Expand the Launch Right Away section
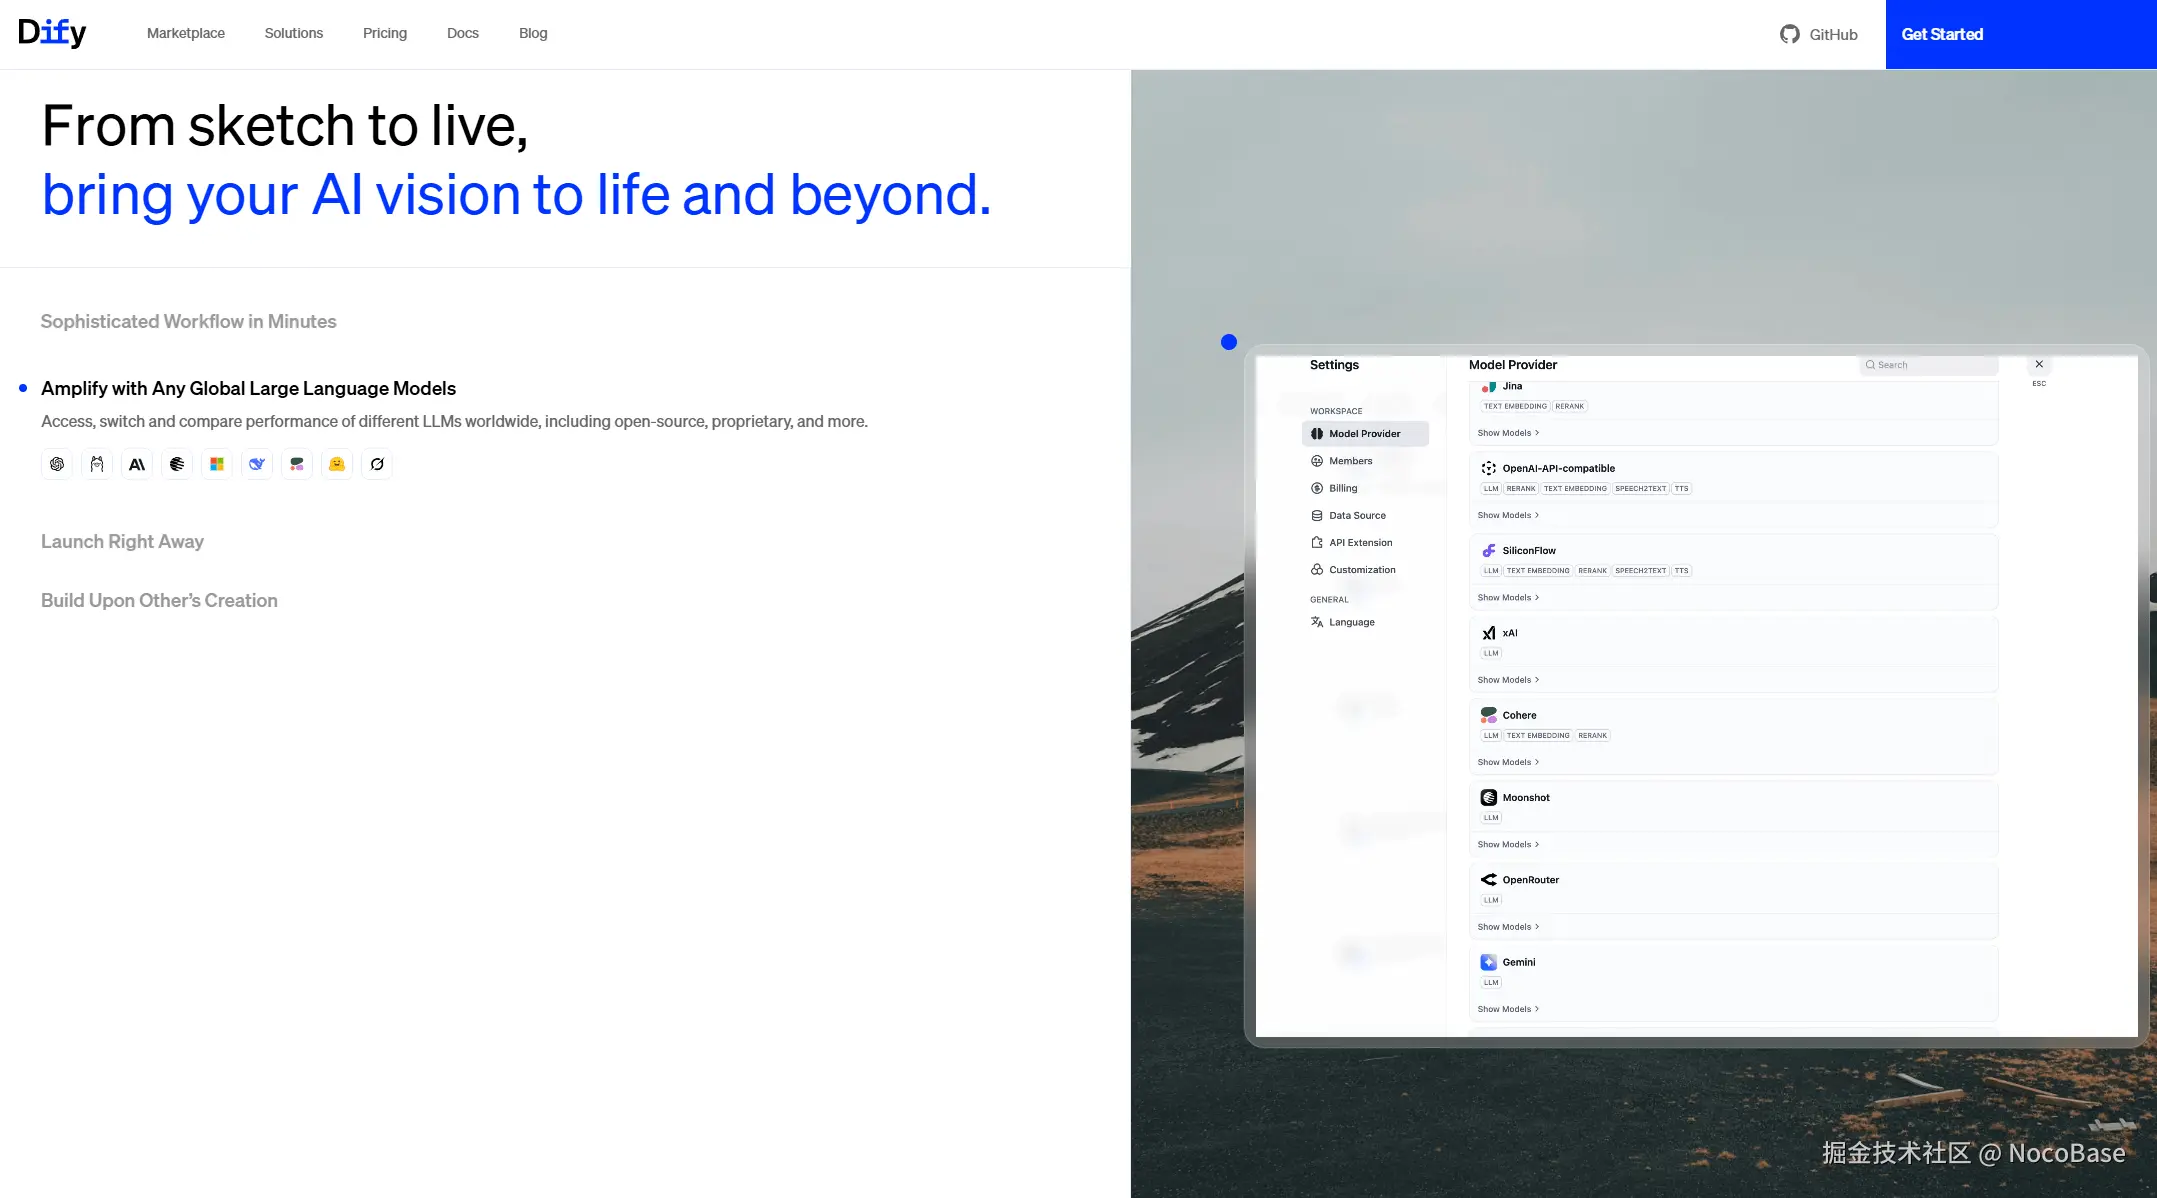Viewport: 2157px width, 1198px height. tap(122, 541)
